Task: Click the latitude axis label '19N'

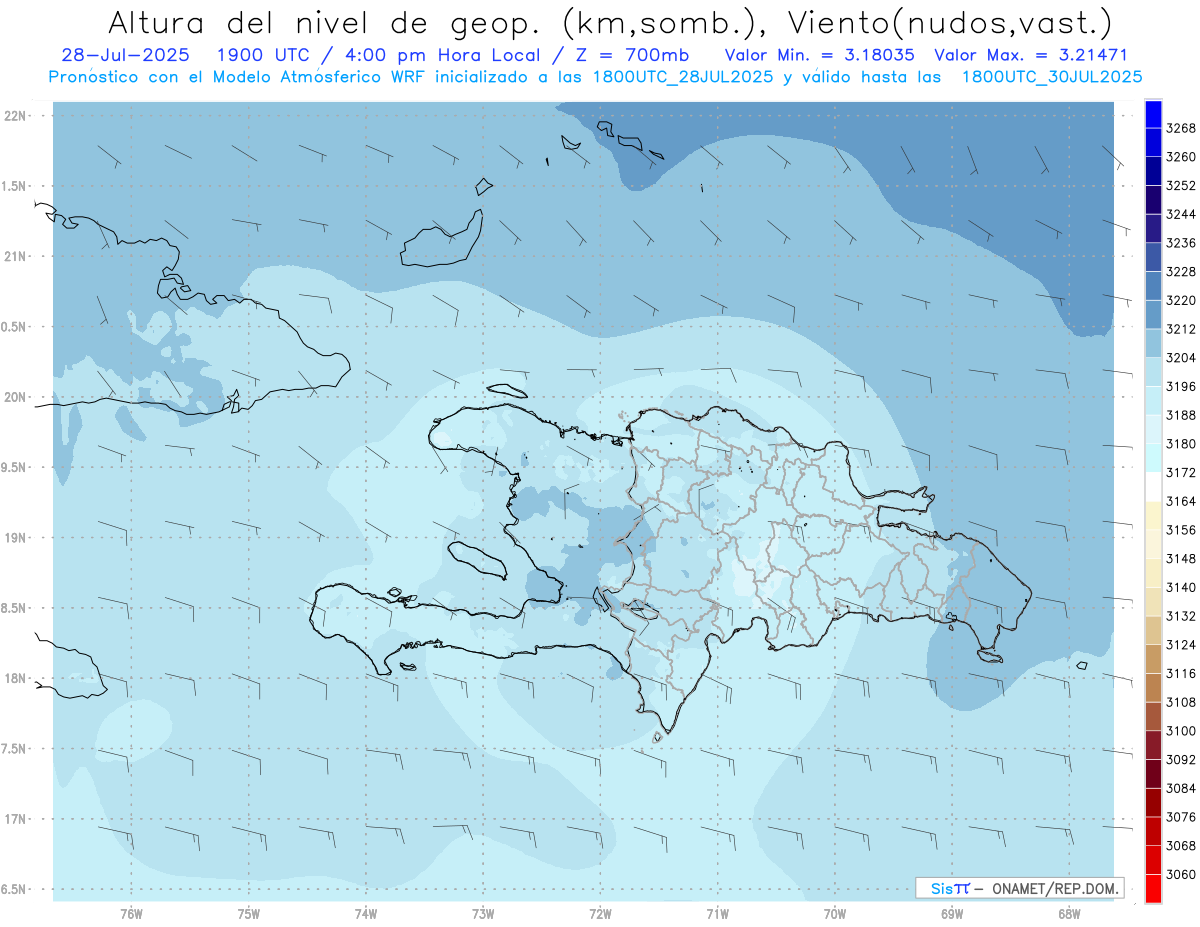Action: point(17,538)
